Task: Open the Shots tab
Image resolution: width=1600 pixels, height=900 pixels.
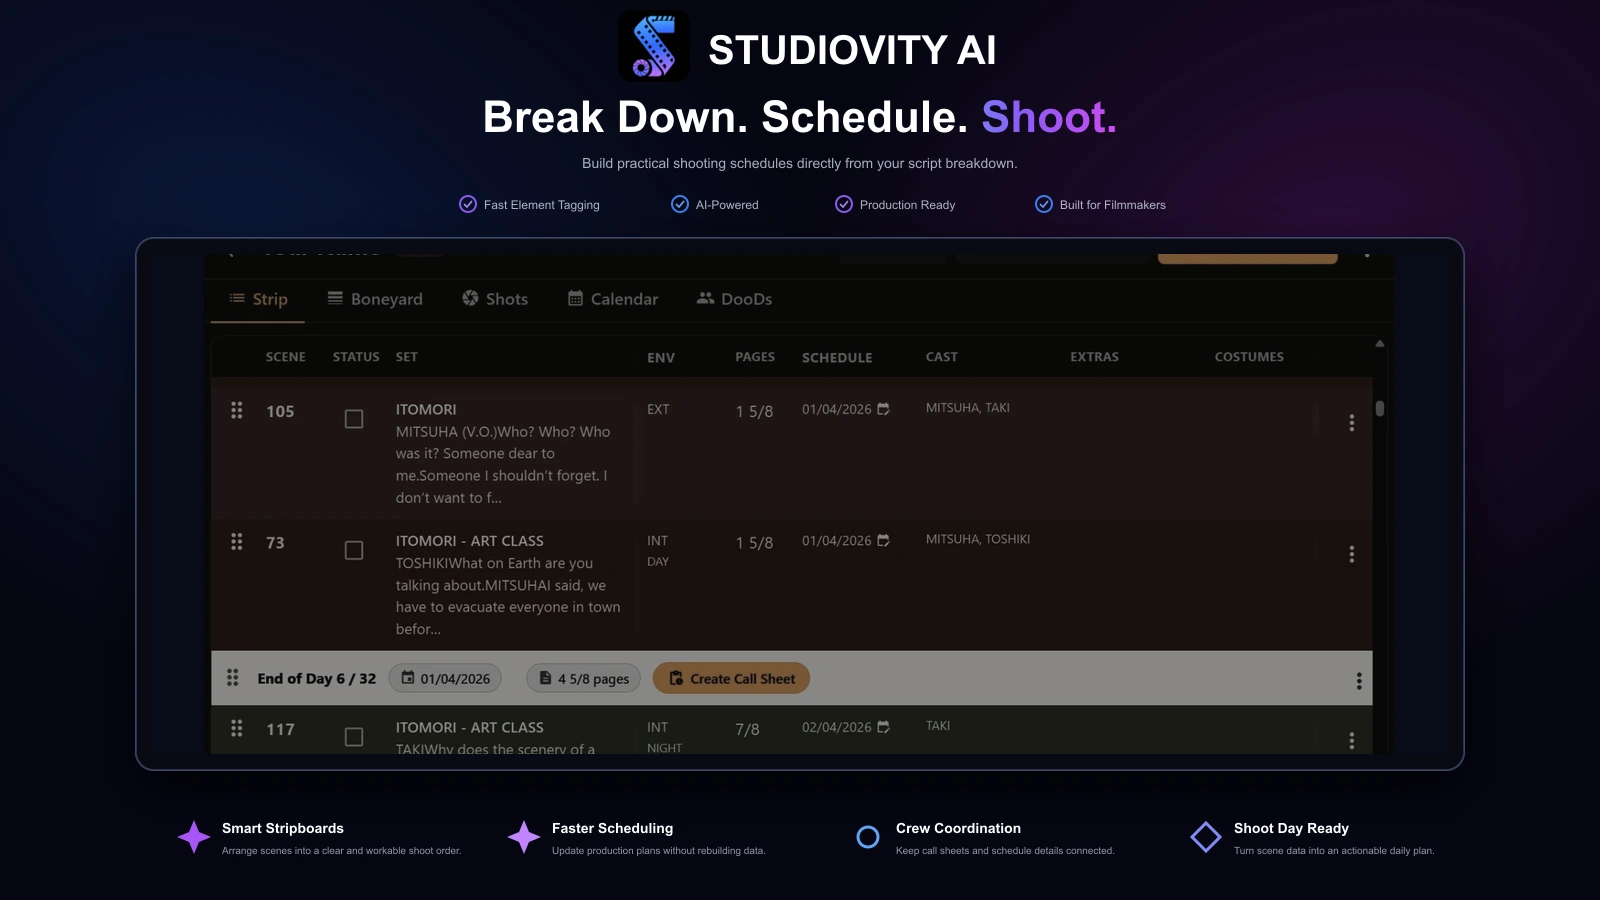Action: (495, 299)
